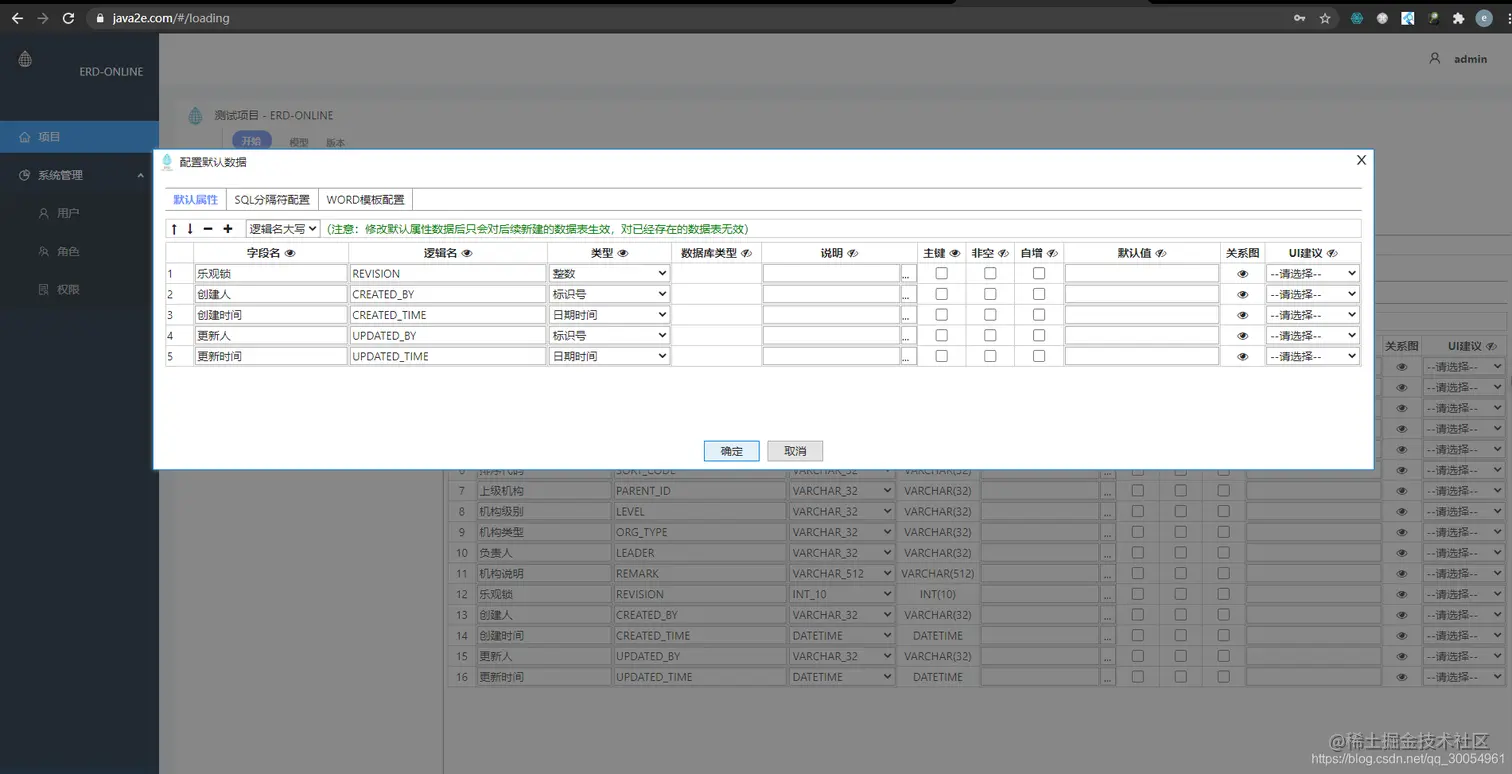Open description editor ellipsis for REVISION row
This screenshot has height=774, width=1512.
(908, 273)
